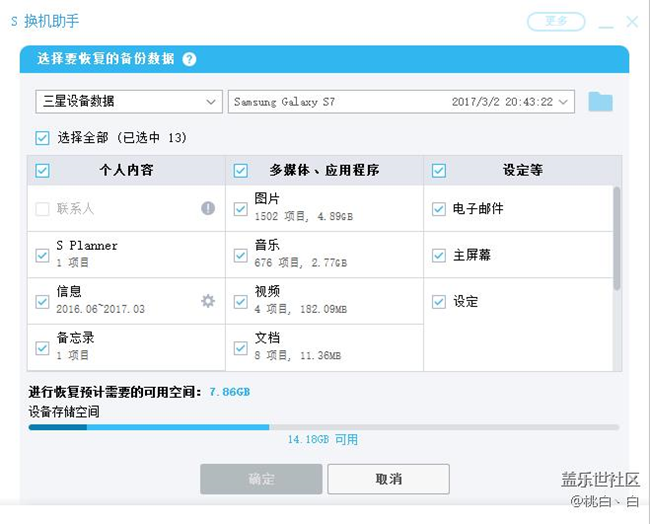
Task: Open the Samsung Galaxy S7 backup dropdown
Action: (401, 102)
